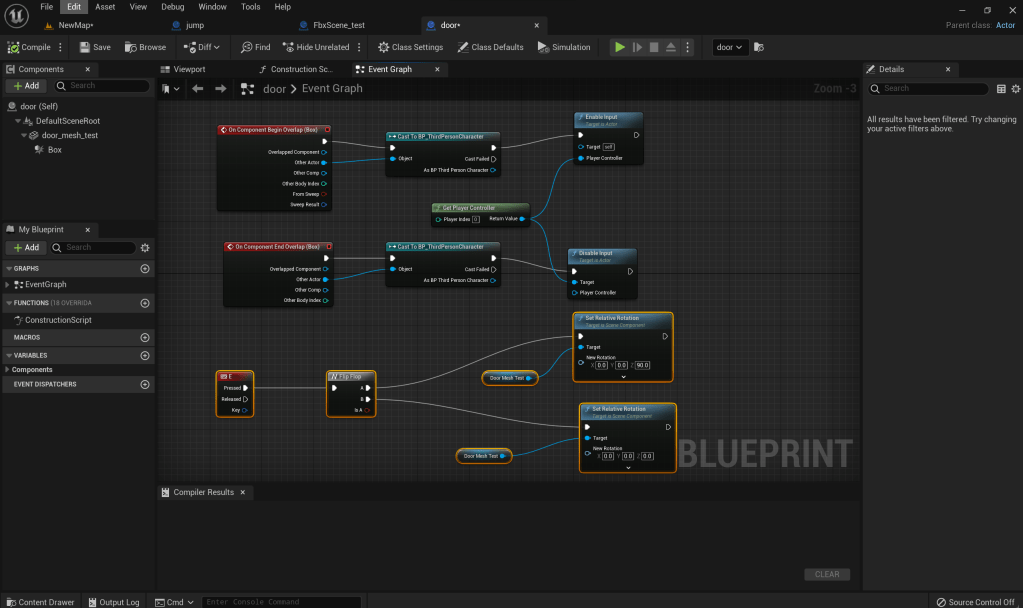
Task: Toggle Simulation mode in the toolbar
Action: pos(564,47)
